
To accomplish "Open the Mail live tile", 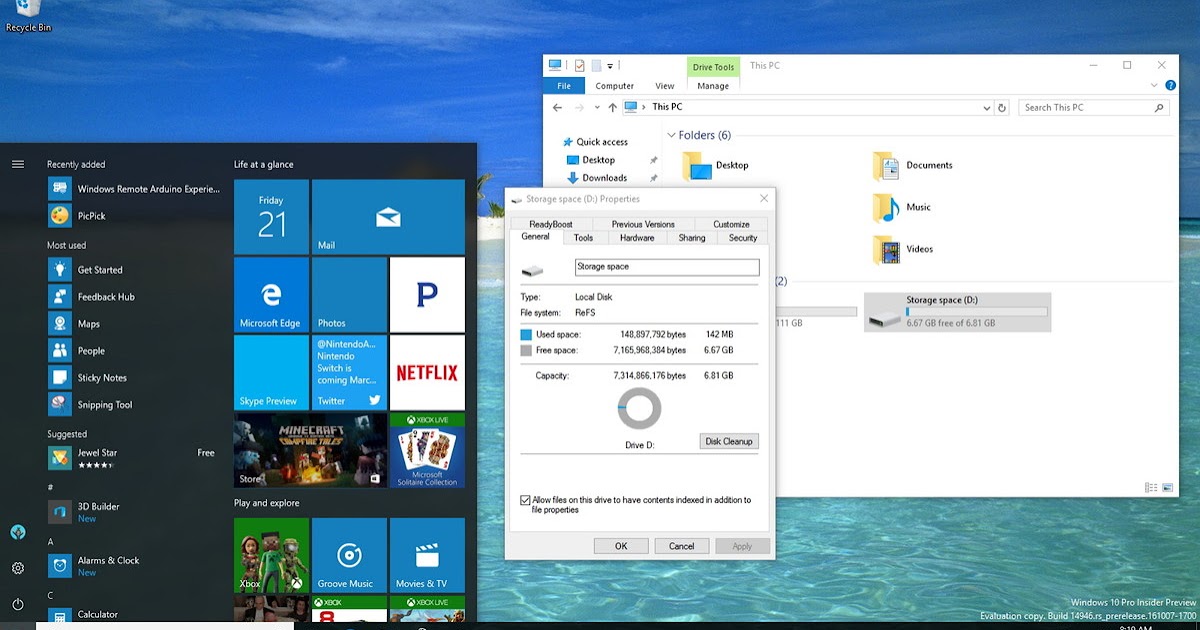I will (x=388, y=217).
